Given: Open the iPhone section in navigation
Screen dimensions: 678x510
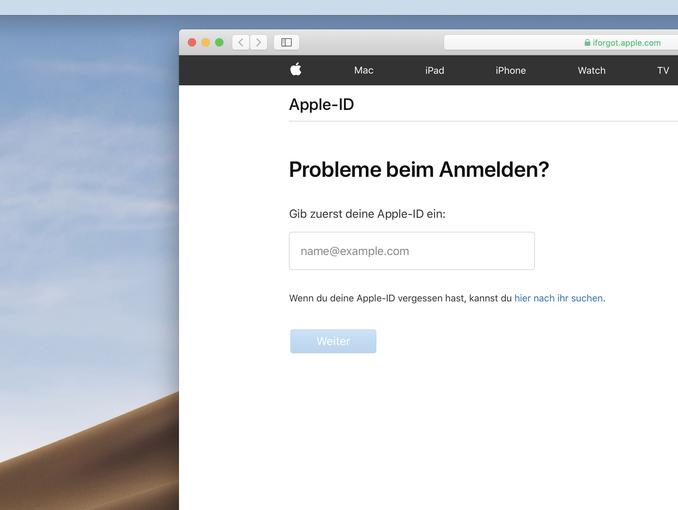Looking at the screenshot, I should pyautogui.click(x=511, y=71).
